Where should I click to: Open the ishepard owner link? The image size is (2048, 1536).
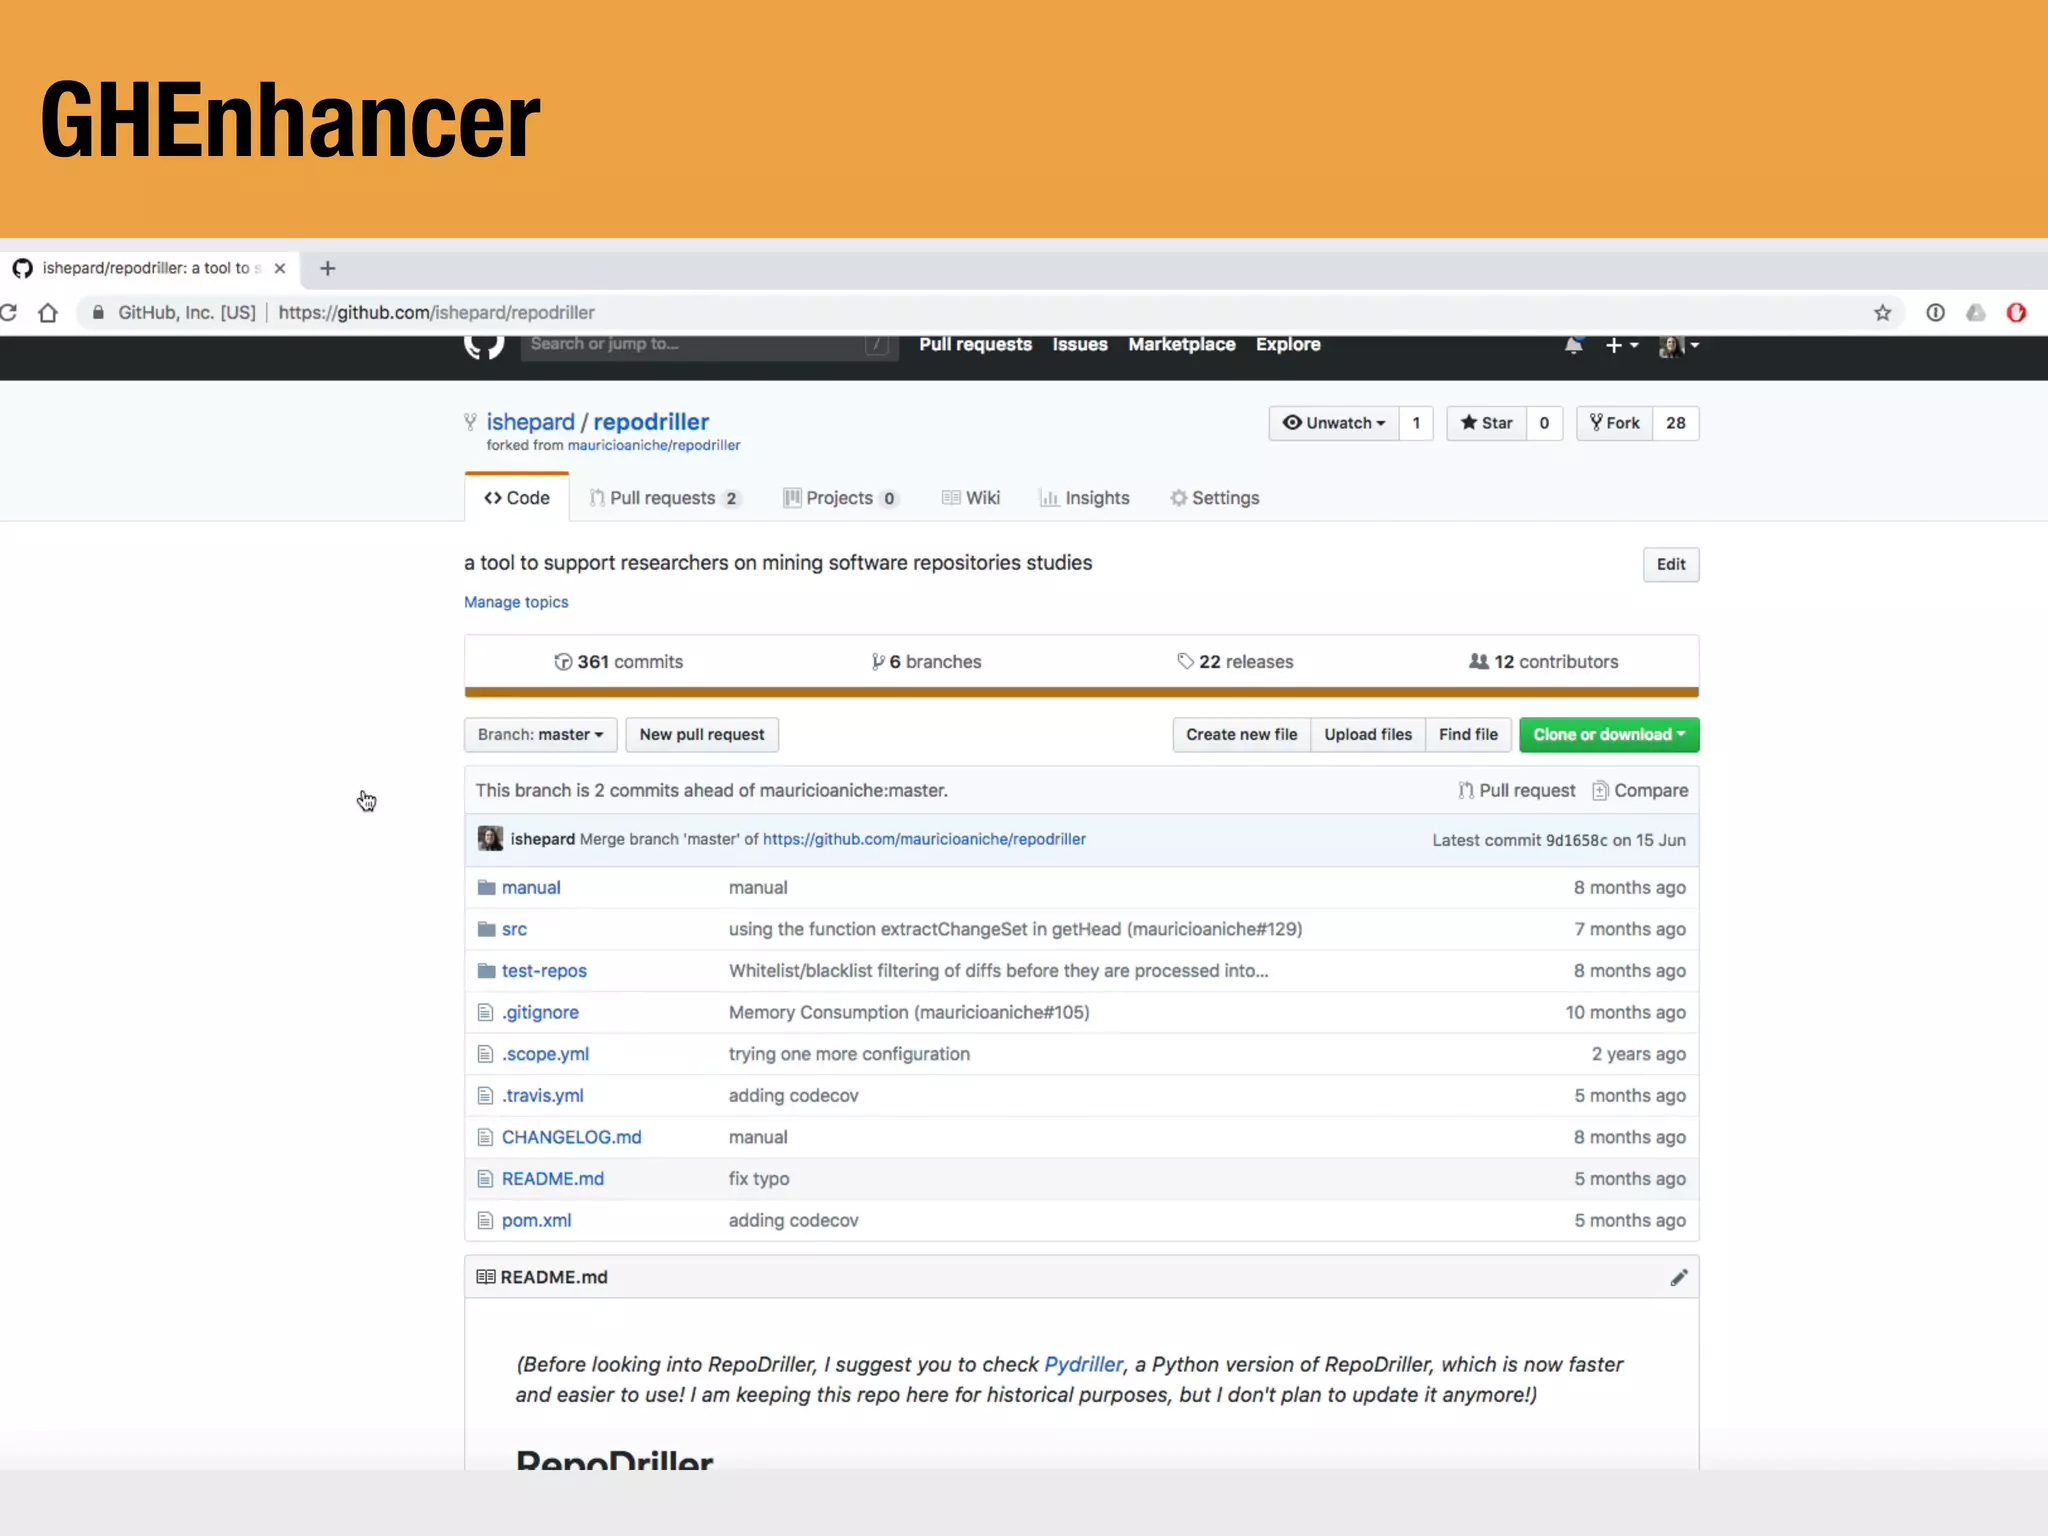(x=530, y=422)
